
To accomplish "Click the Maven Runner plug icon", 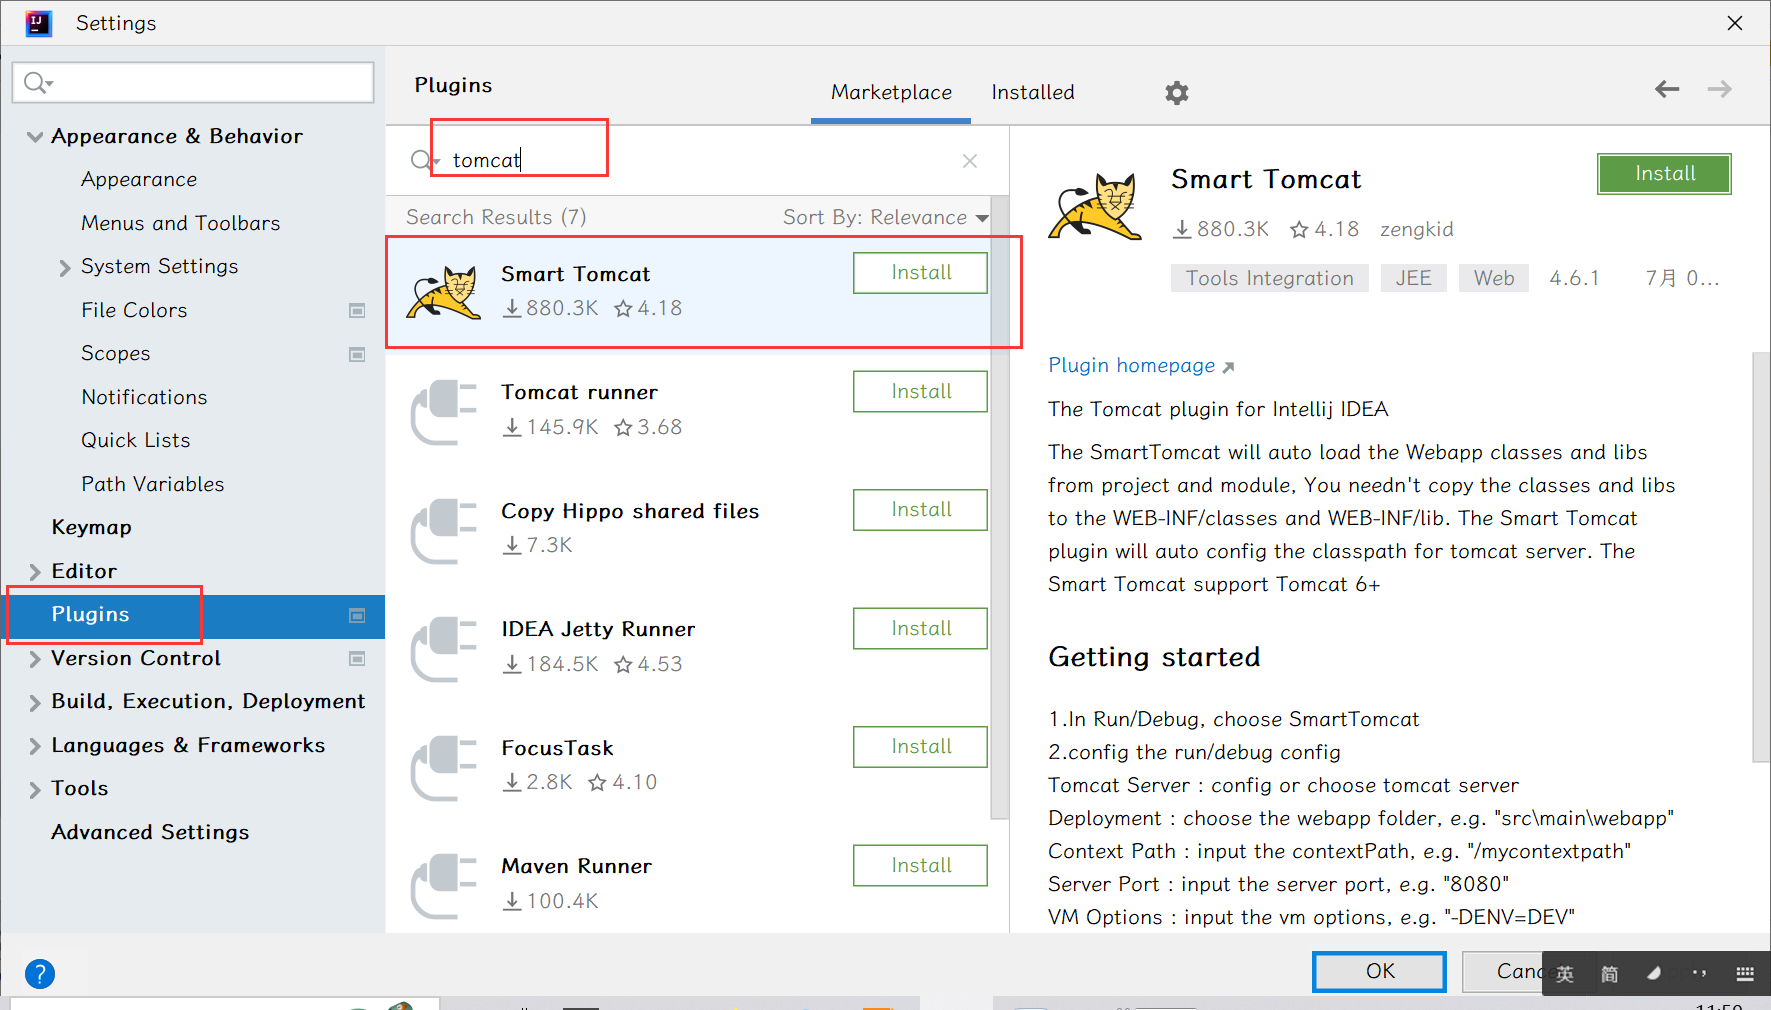I will coord(444,885).
